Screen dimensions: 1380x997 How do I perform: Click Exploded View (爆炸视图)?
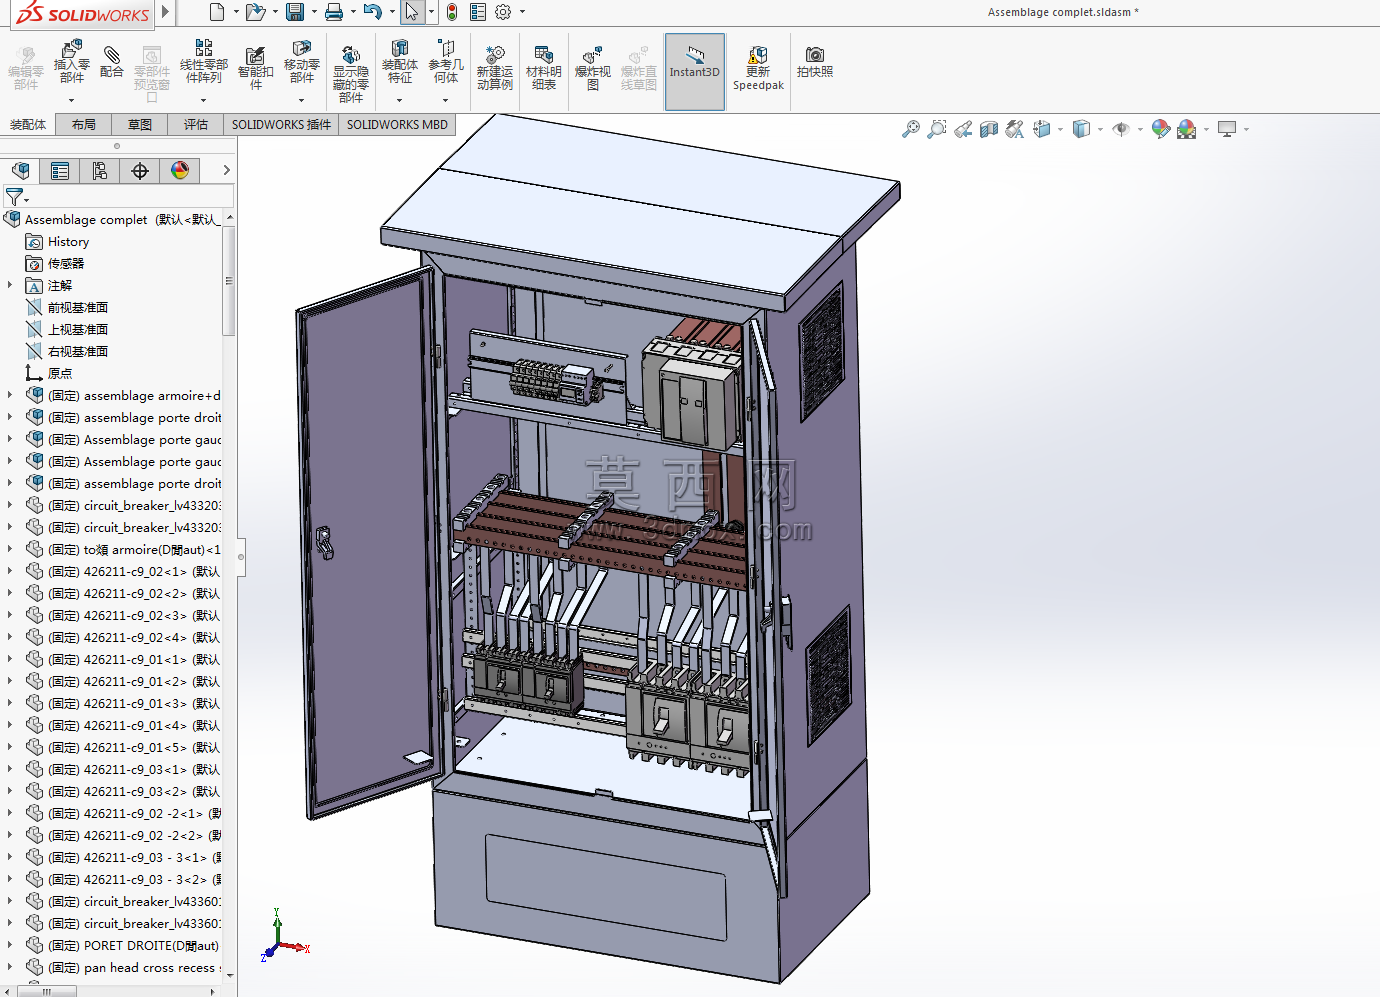592,68
